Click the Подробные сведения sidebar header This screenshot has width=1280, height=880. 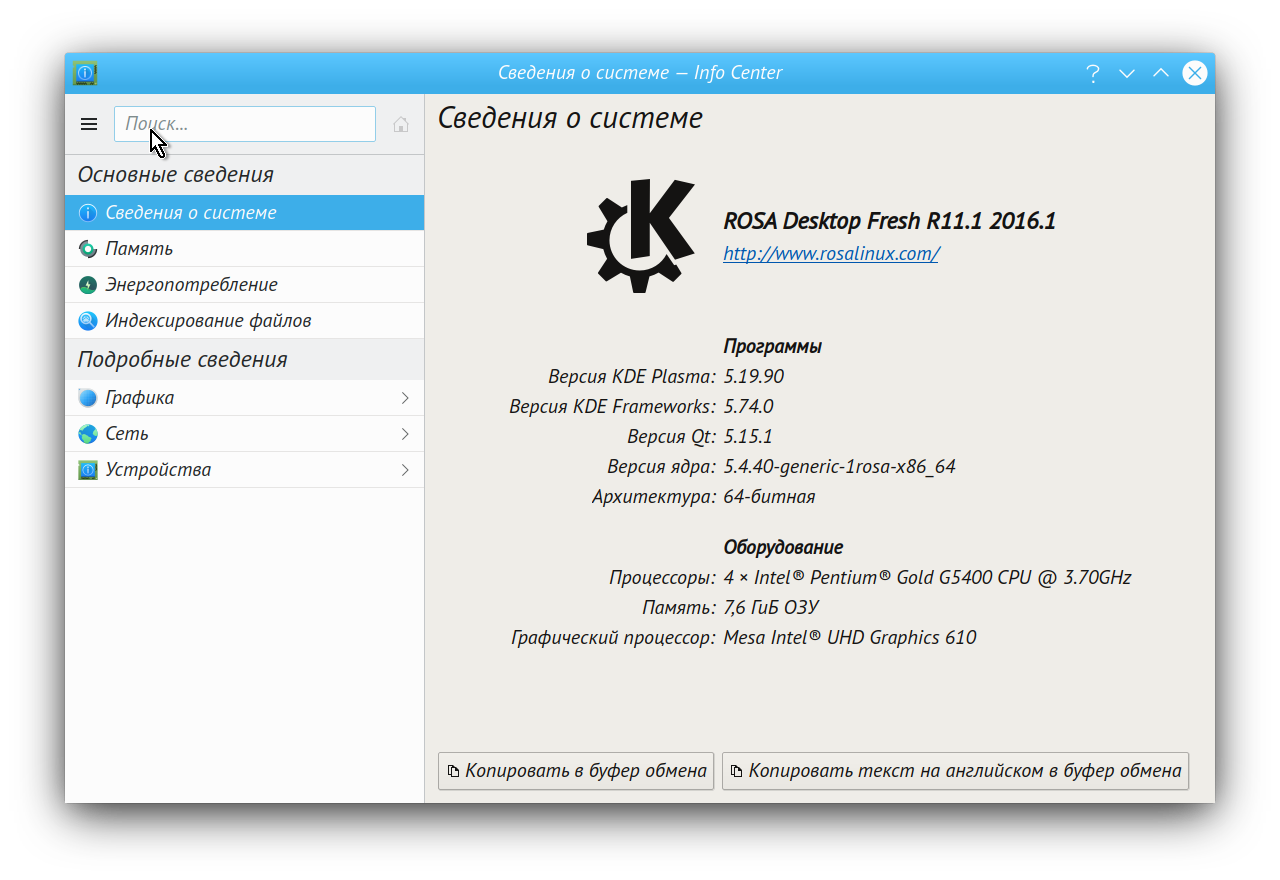click(x=183, y=360)
